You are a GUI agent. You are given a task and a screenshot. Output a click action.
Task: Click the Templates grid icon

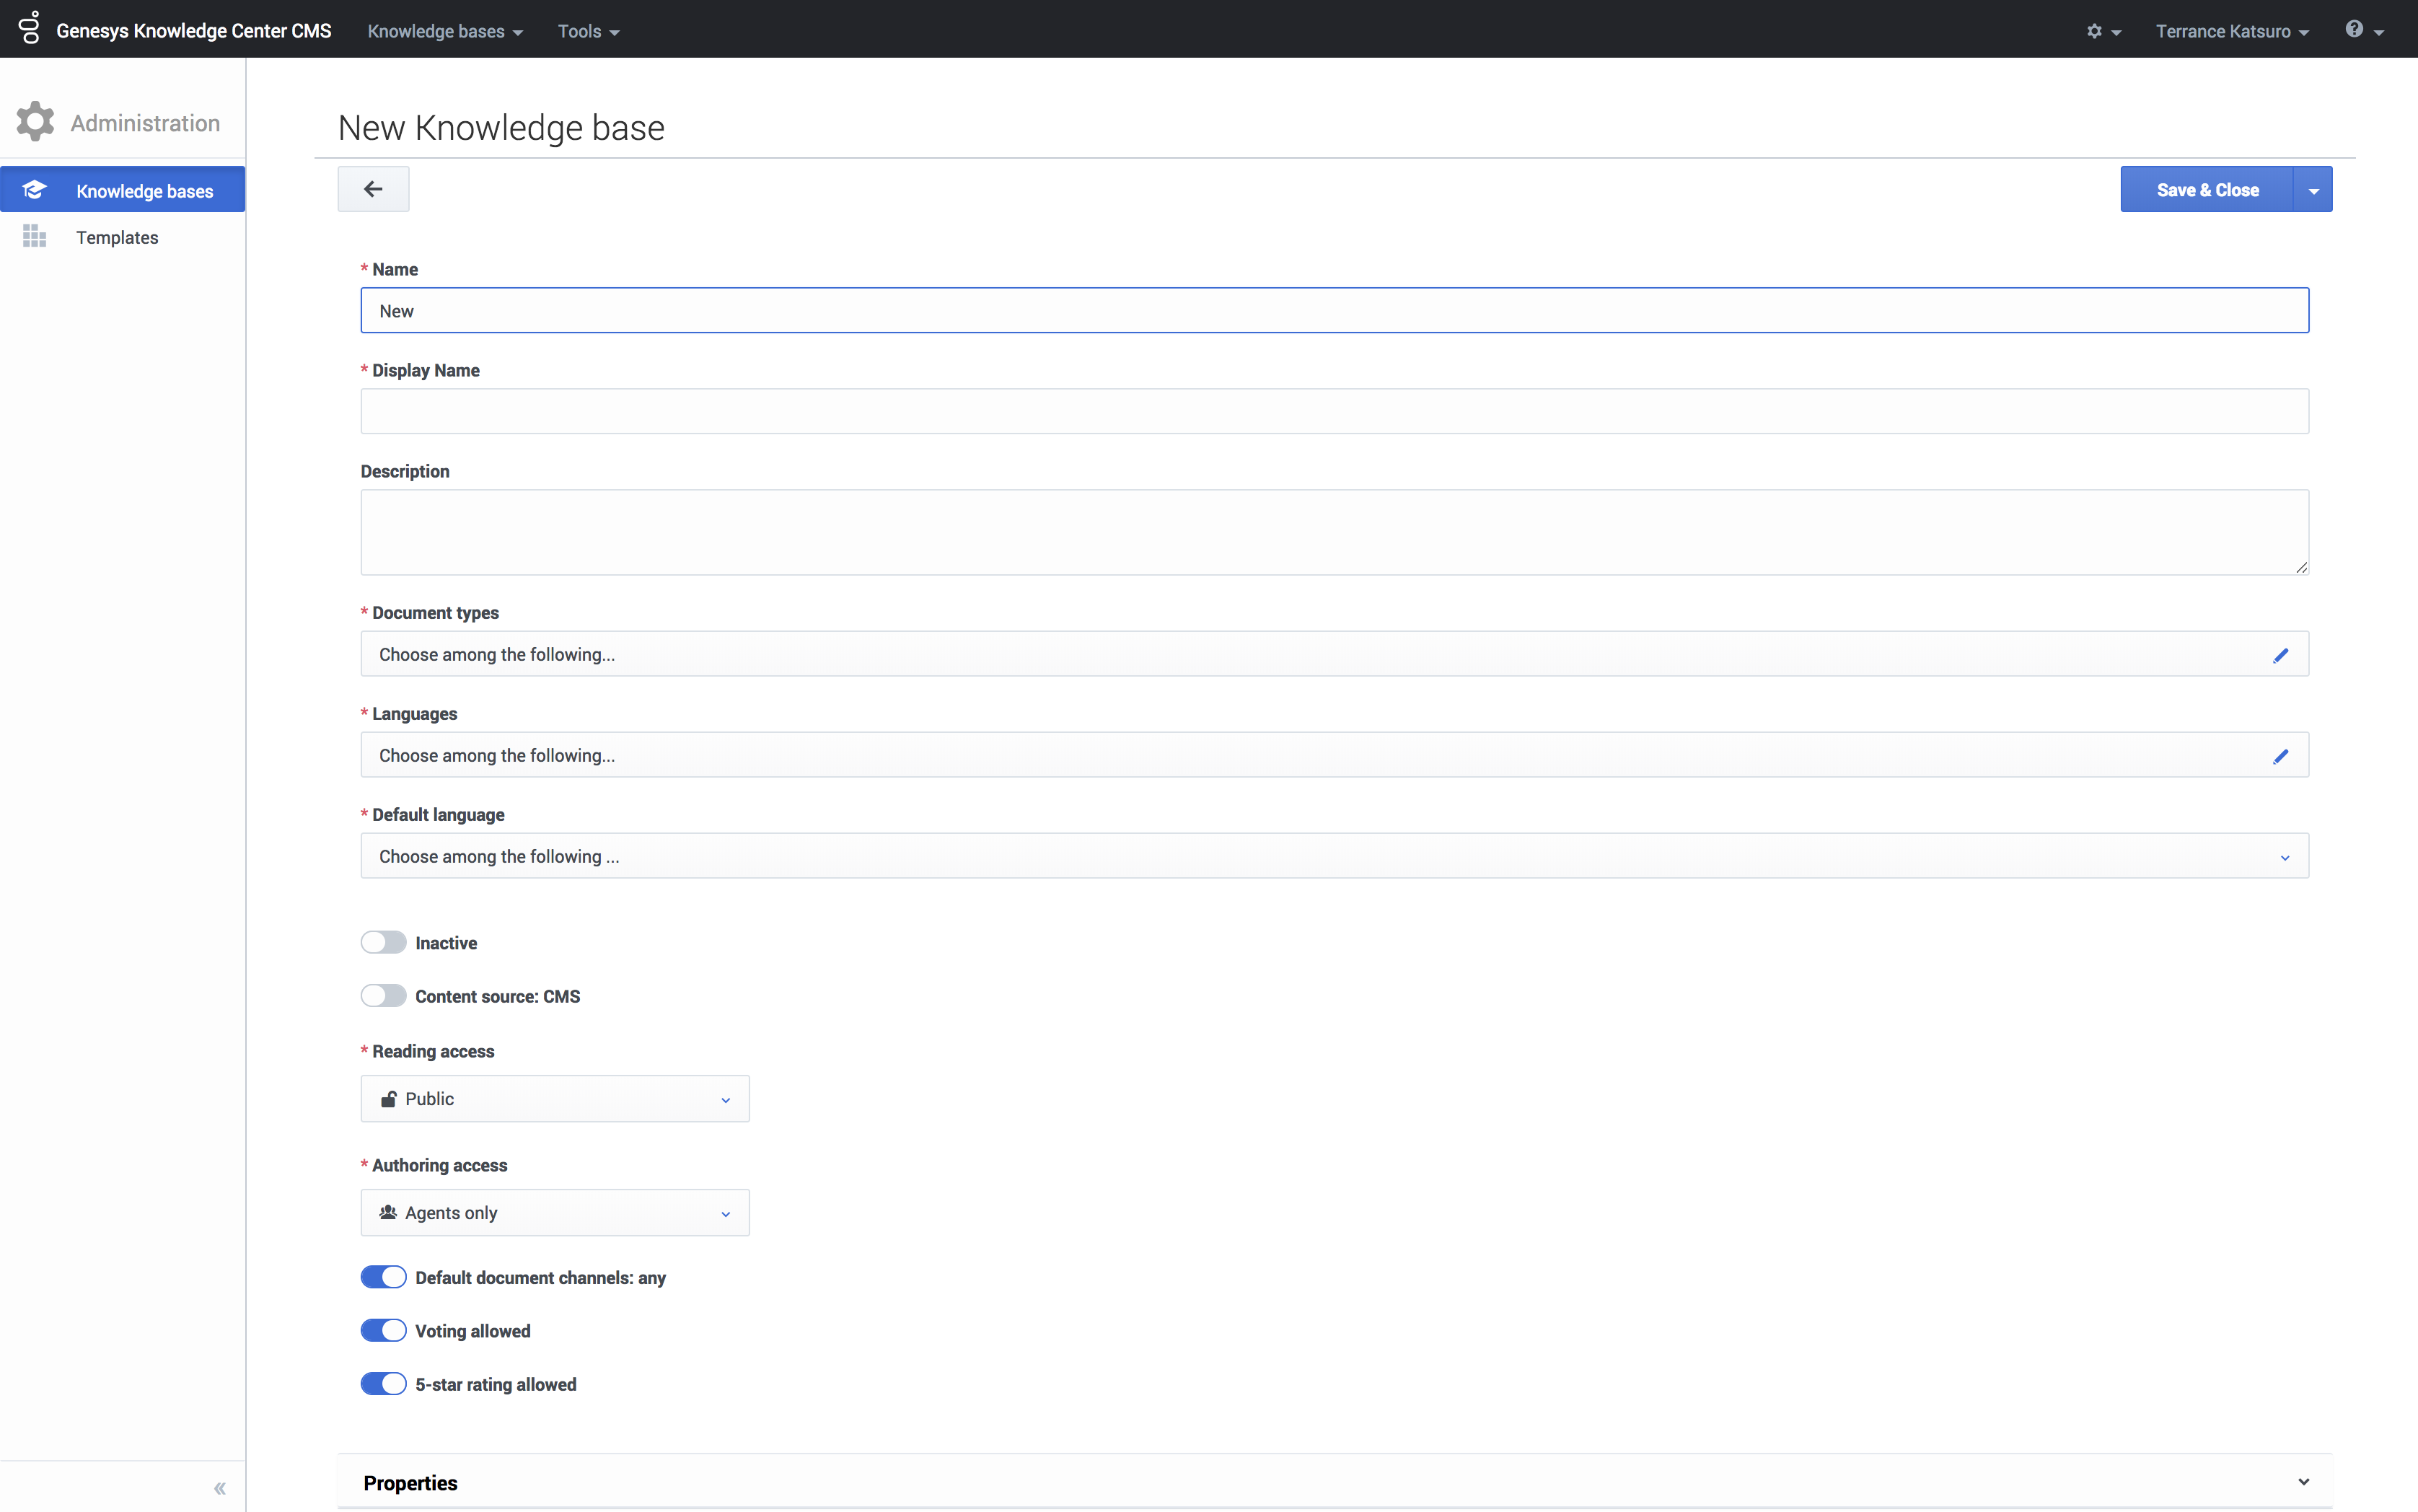tap(35, 237)
